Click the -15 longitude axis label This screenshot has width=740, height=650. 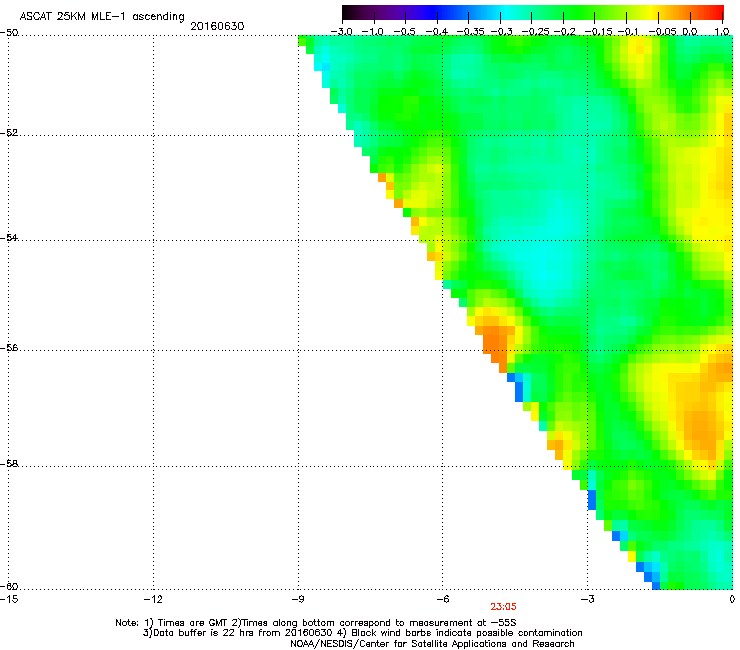[x=9, y=599]
